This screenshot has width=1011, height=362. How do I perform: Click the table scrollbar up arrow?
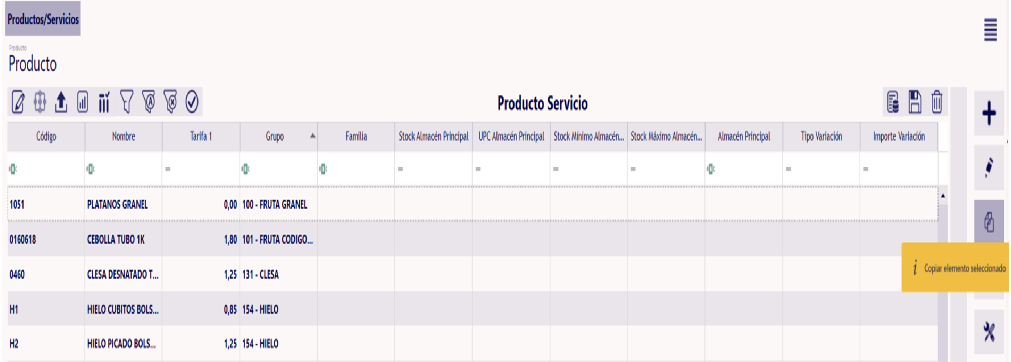(x=943, y=195)
